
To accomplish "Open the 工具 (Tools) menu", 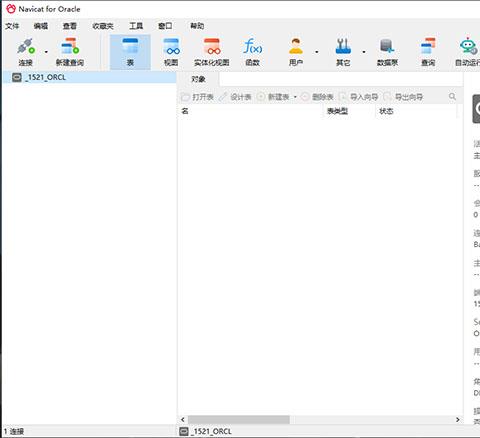I will pyautogui.click(x=136, y=26).
